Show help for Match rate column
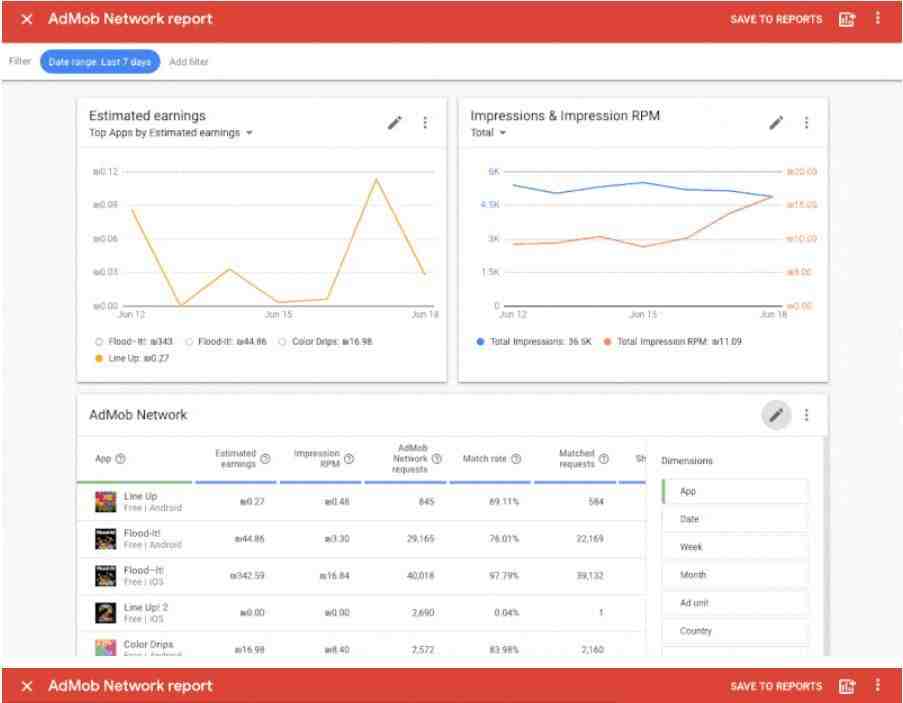 click(x=516, y=459)
